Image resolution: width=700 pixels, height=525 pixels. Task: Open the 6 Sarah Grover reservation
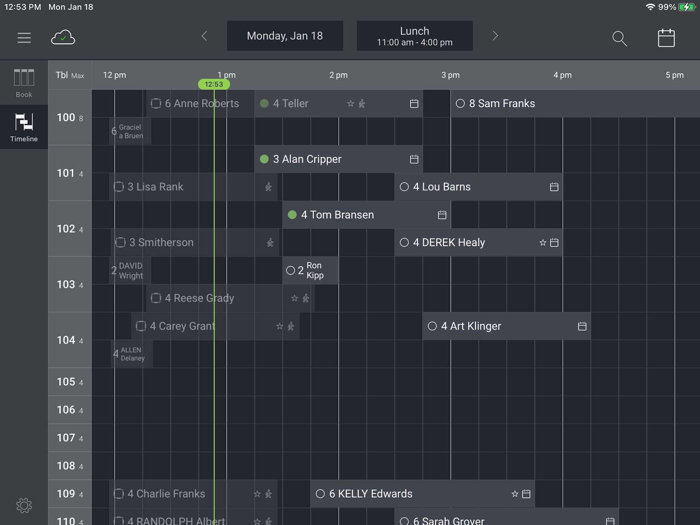[x=507, y=517]
